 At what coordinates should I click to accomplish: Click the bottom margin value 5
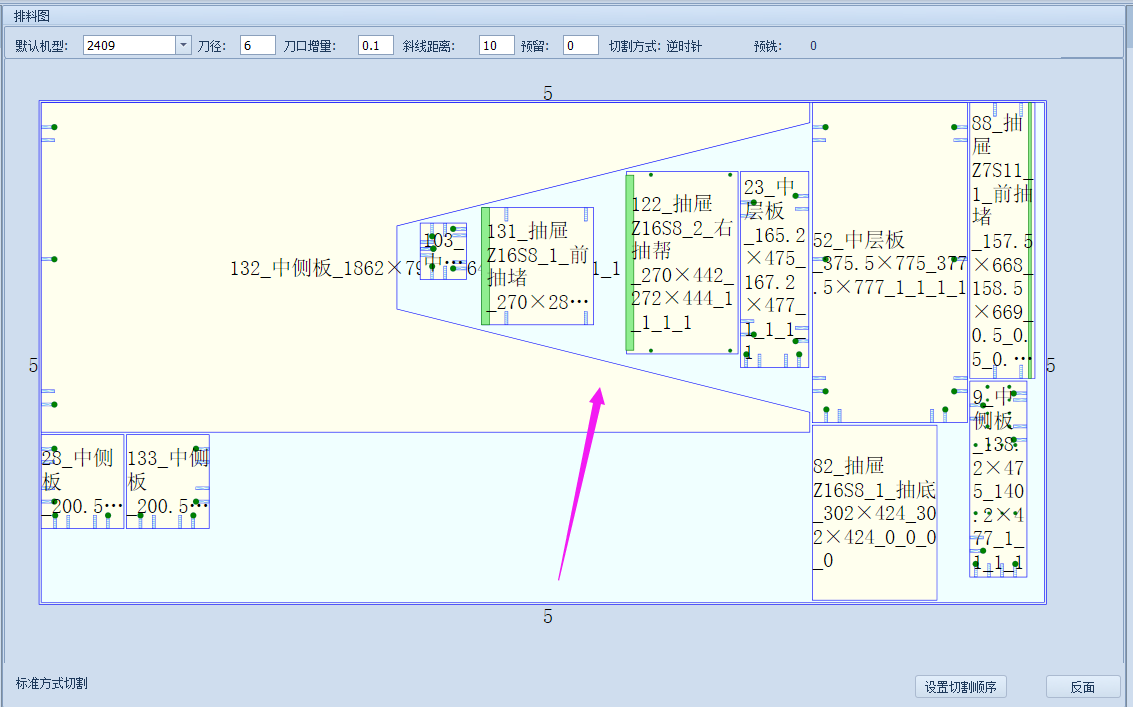(x=548, y=617)
